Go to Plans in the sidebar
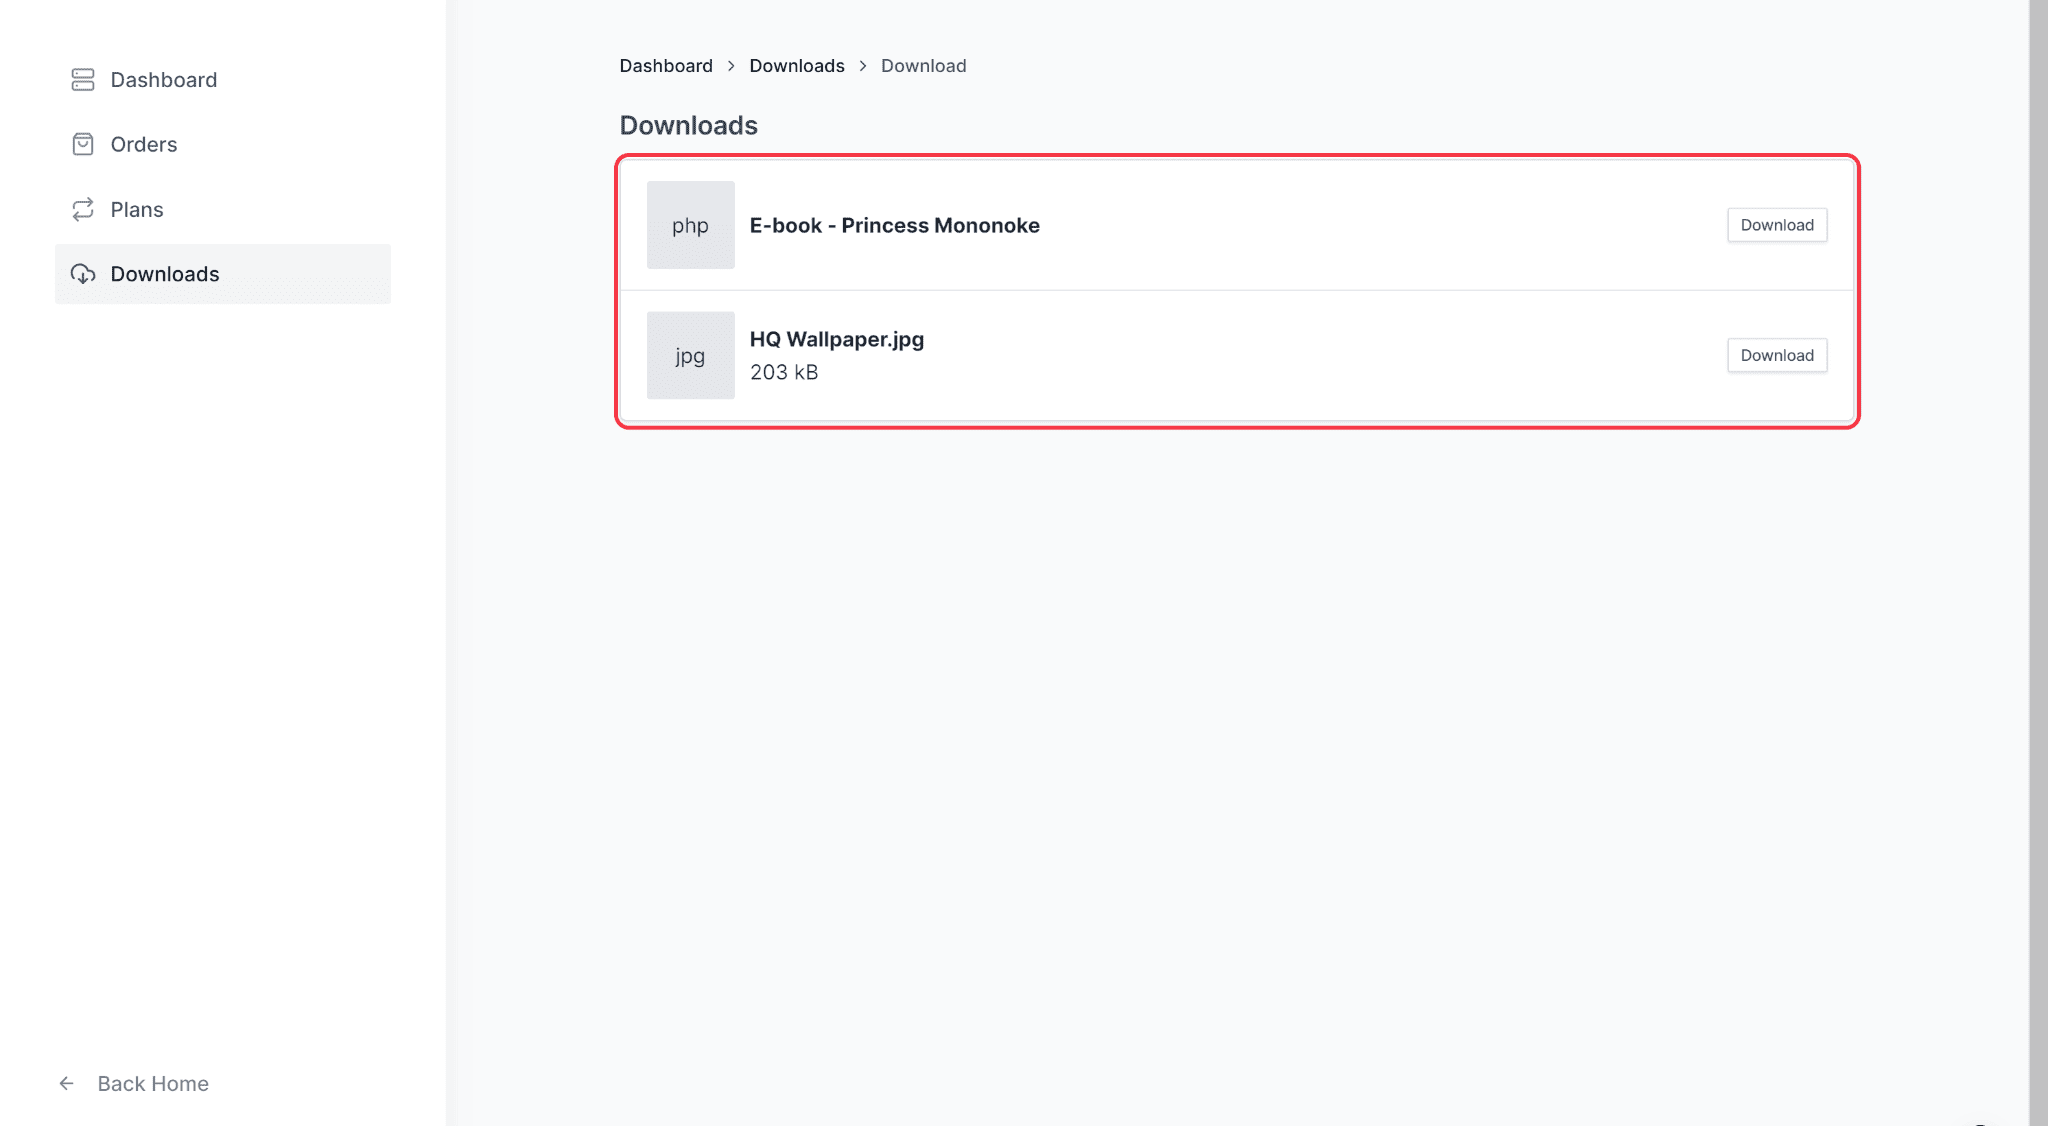The width and height of the screenshot is (2048, 1126). (137, 210)
